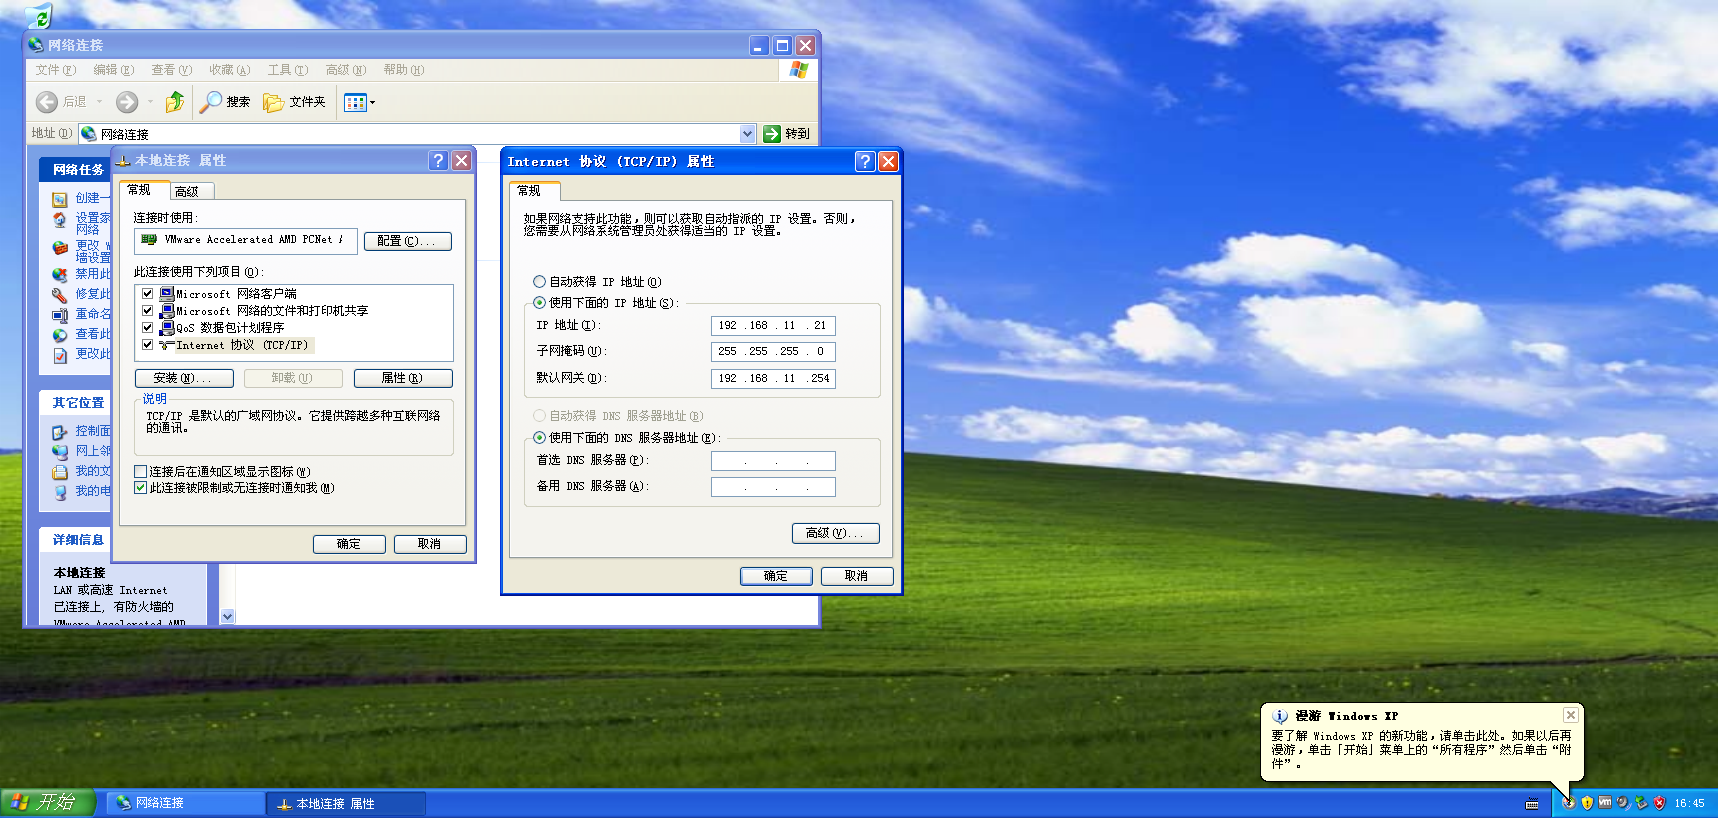
Task: Click the Go button next to address bar
Action: (787, 134)
